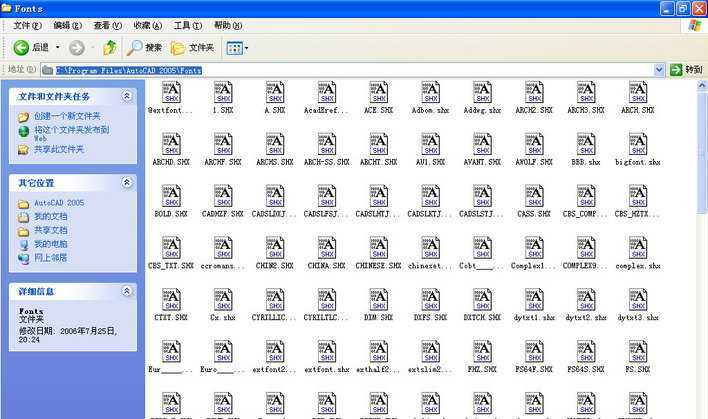Image resolution: width=708 pixels, height=419 pixels.
Task: Open AutoCAD 2005 in Other Places
Action: (59, 203)
